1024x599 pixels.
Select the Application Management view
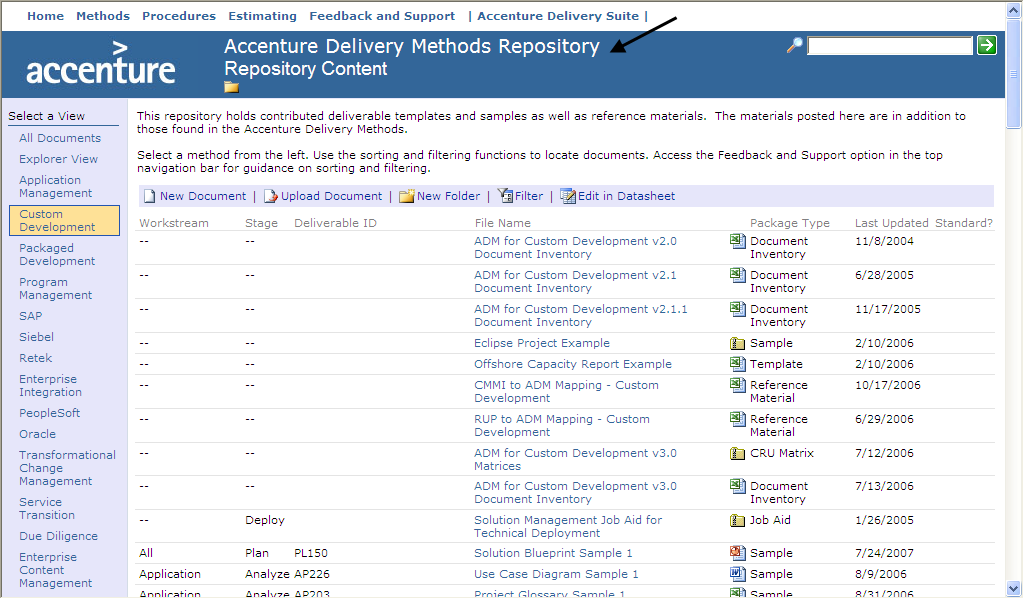click(56, 186)
